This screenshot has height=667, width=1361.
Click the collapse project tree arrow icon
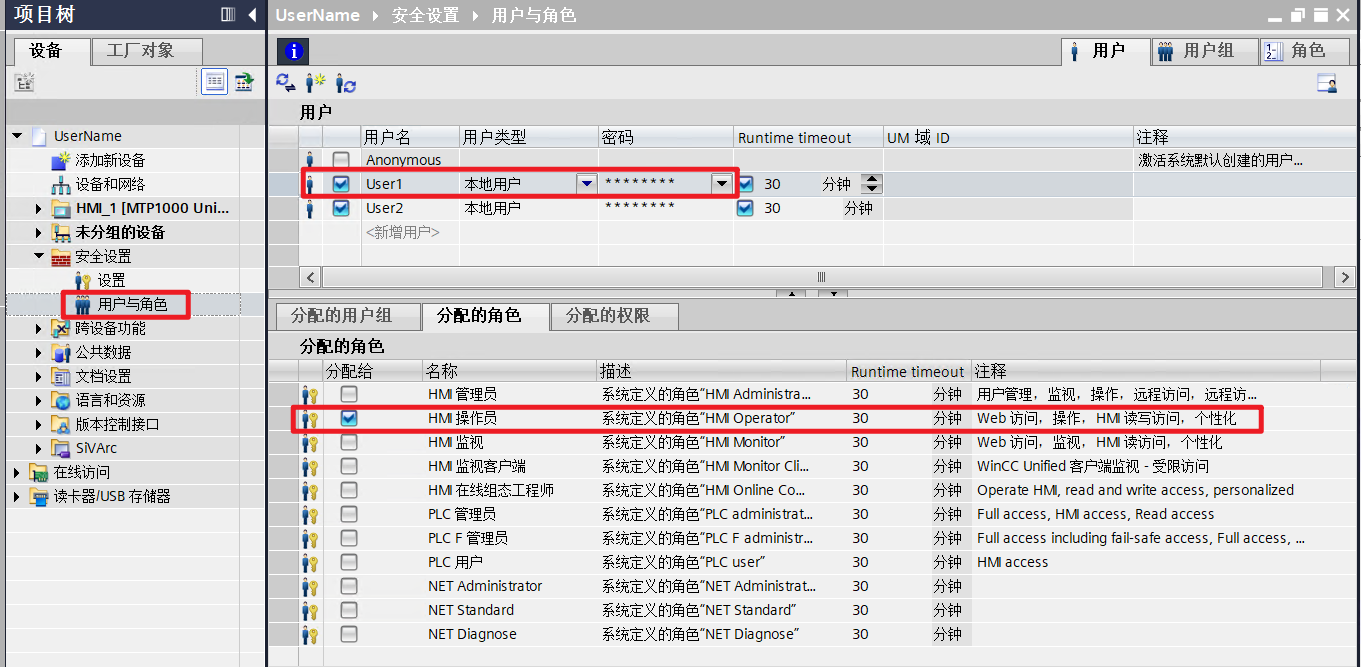[252, 15]
